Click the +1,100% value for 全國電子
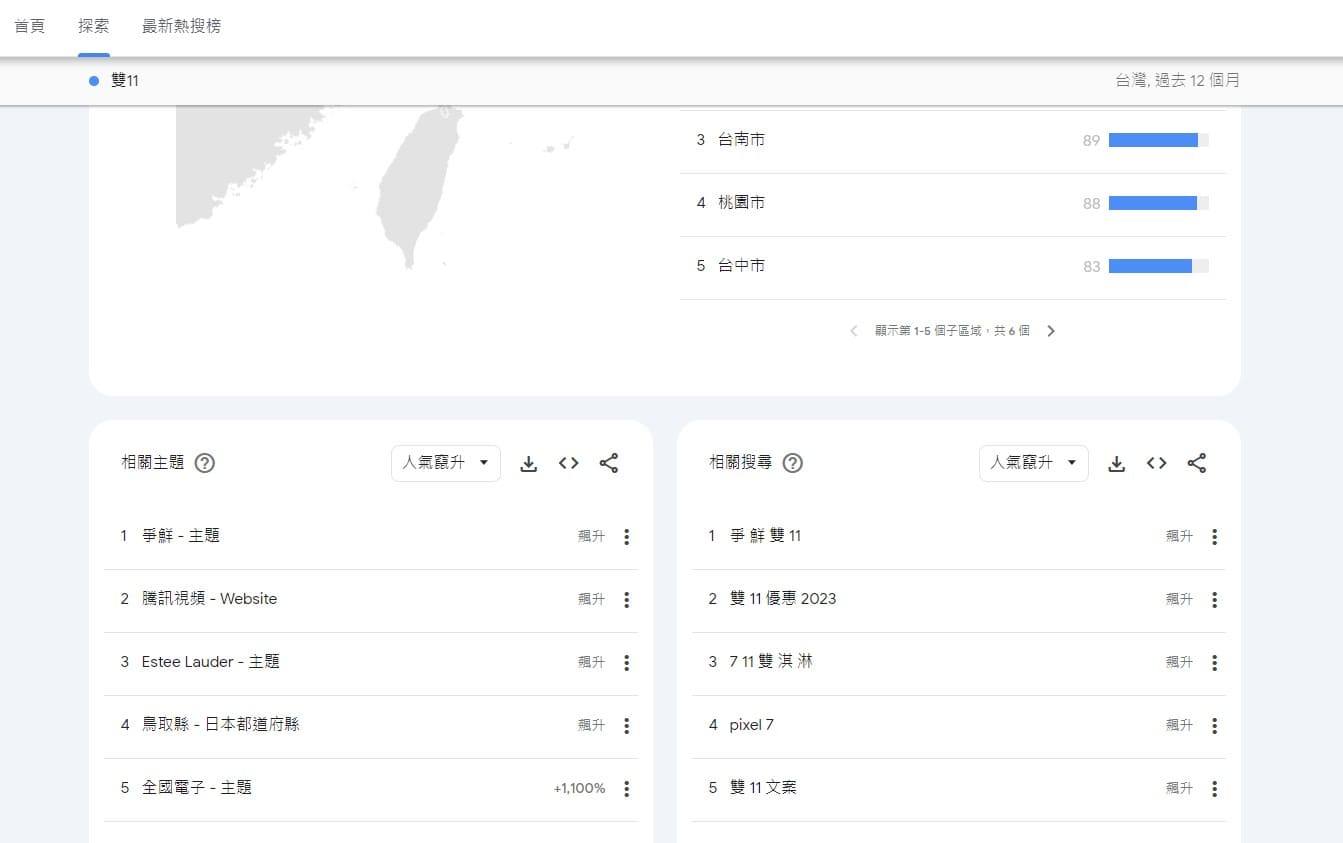The width and height of the screenshot is (1343, 843). point(579,789)
